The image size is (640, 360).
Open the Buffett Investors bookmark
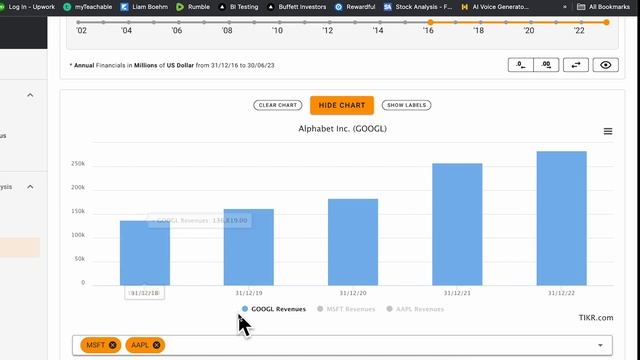tap(297, 7)
